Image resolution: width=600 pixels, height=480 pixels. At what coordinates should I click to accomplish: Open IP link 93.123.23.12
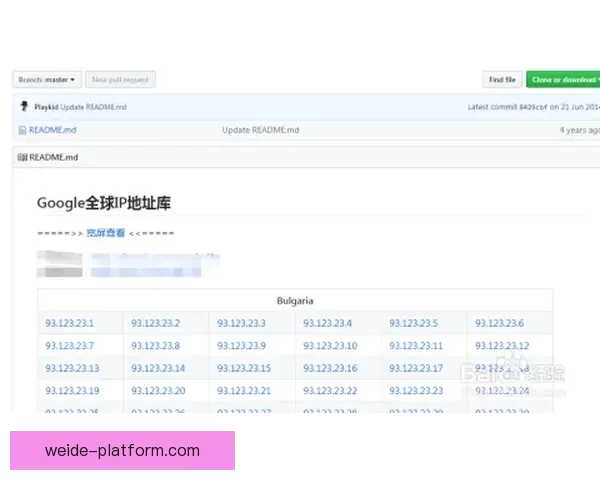pos(502,346)
